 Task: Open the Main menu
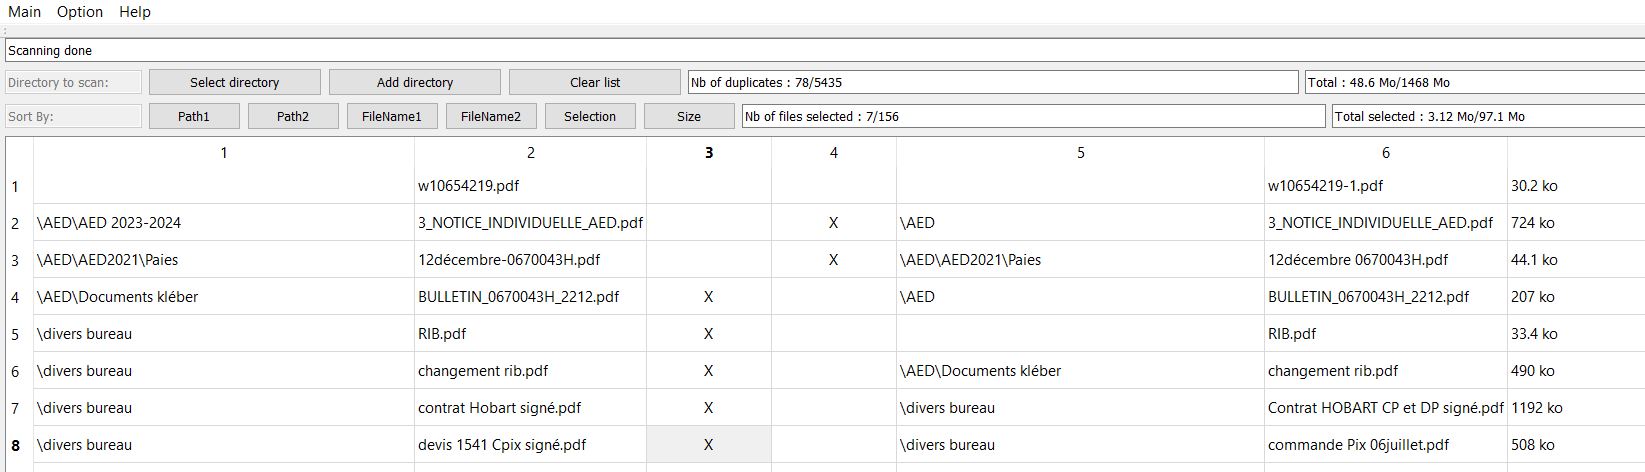(x=25, y=12)
